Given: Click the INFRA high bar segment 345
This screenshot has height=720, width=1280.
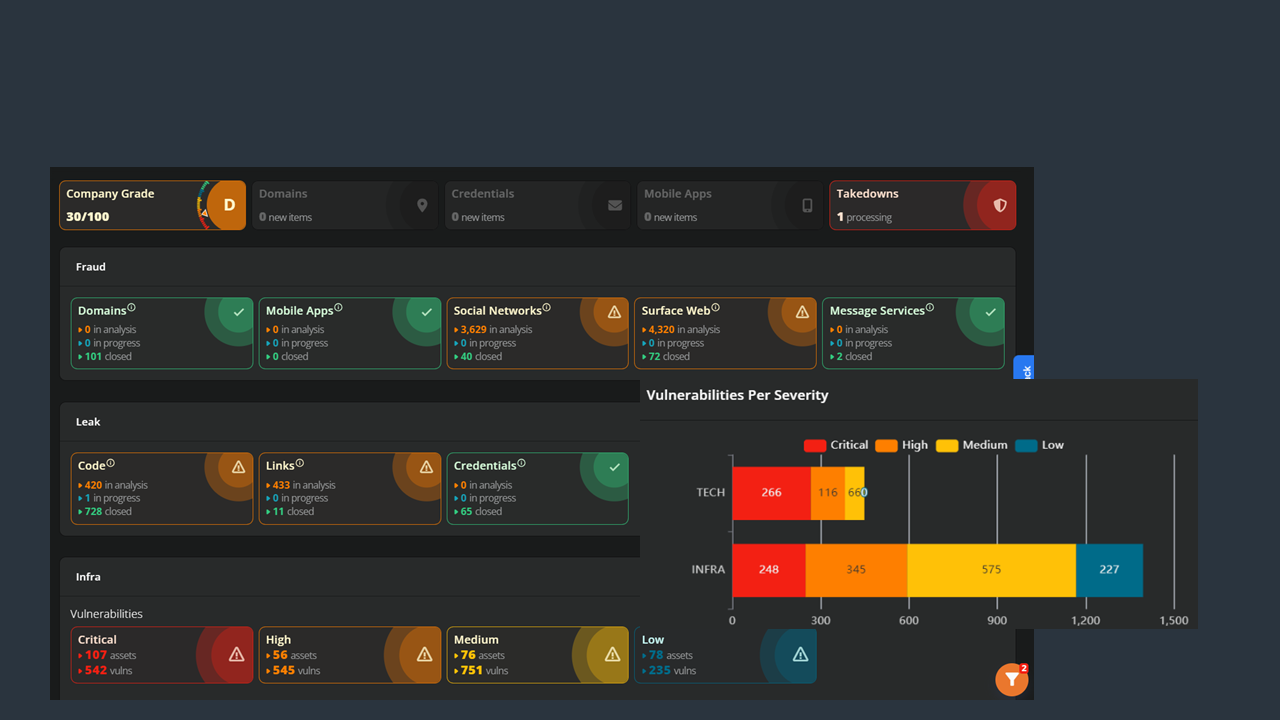Looking at the screenshot, I should pyautogui.click(x=856, y=570).
